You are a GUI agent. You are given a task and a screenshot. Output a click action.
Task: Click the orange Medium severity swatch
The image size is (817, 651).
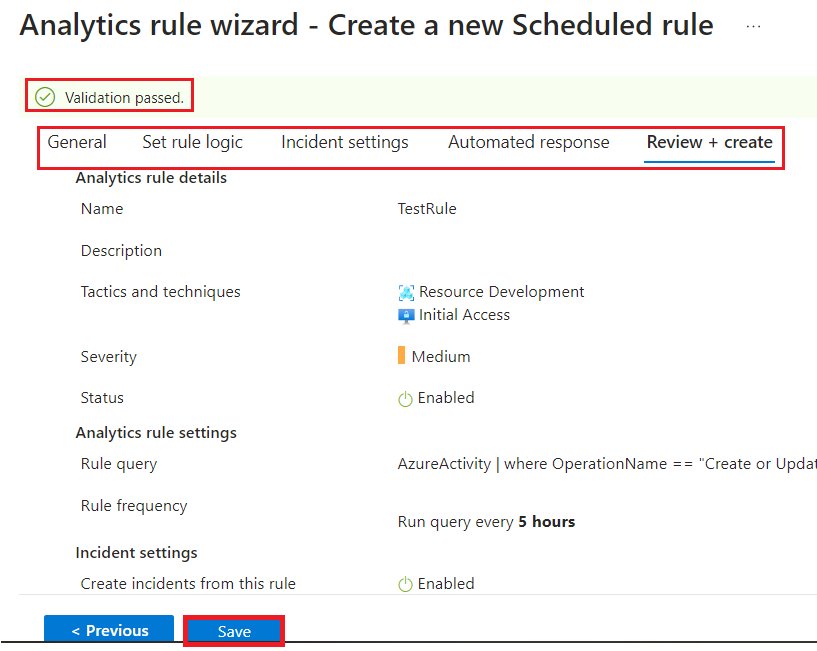(x=401, y=356)
